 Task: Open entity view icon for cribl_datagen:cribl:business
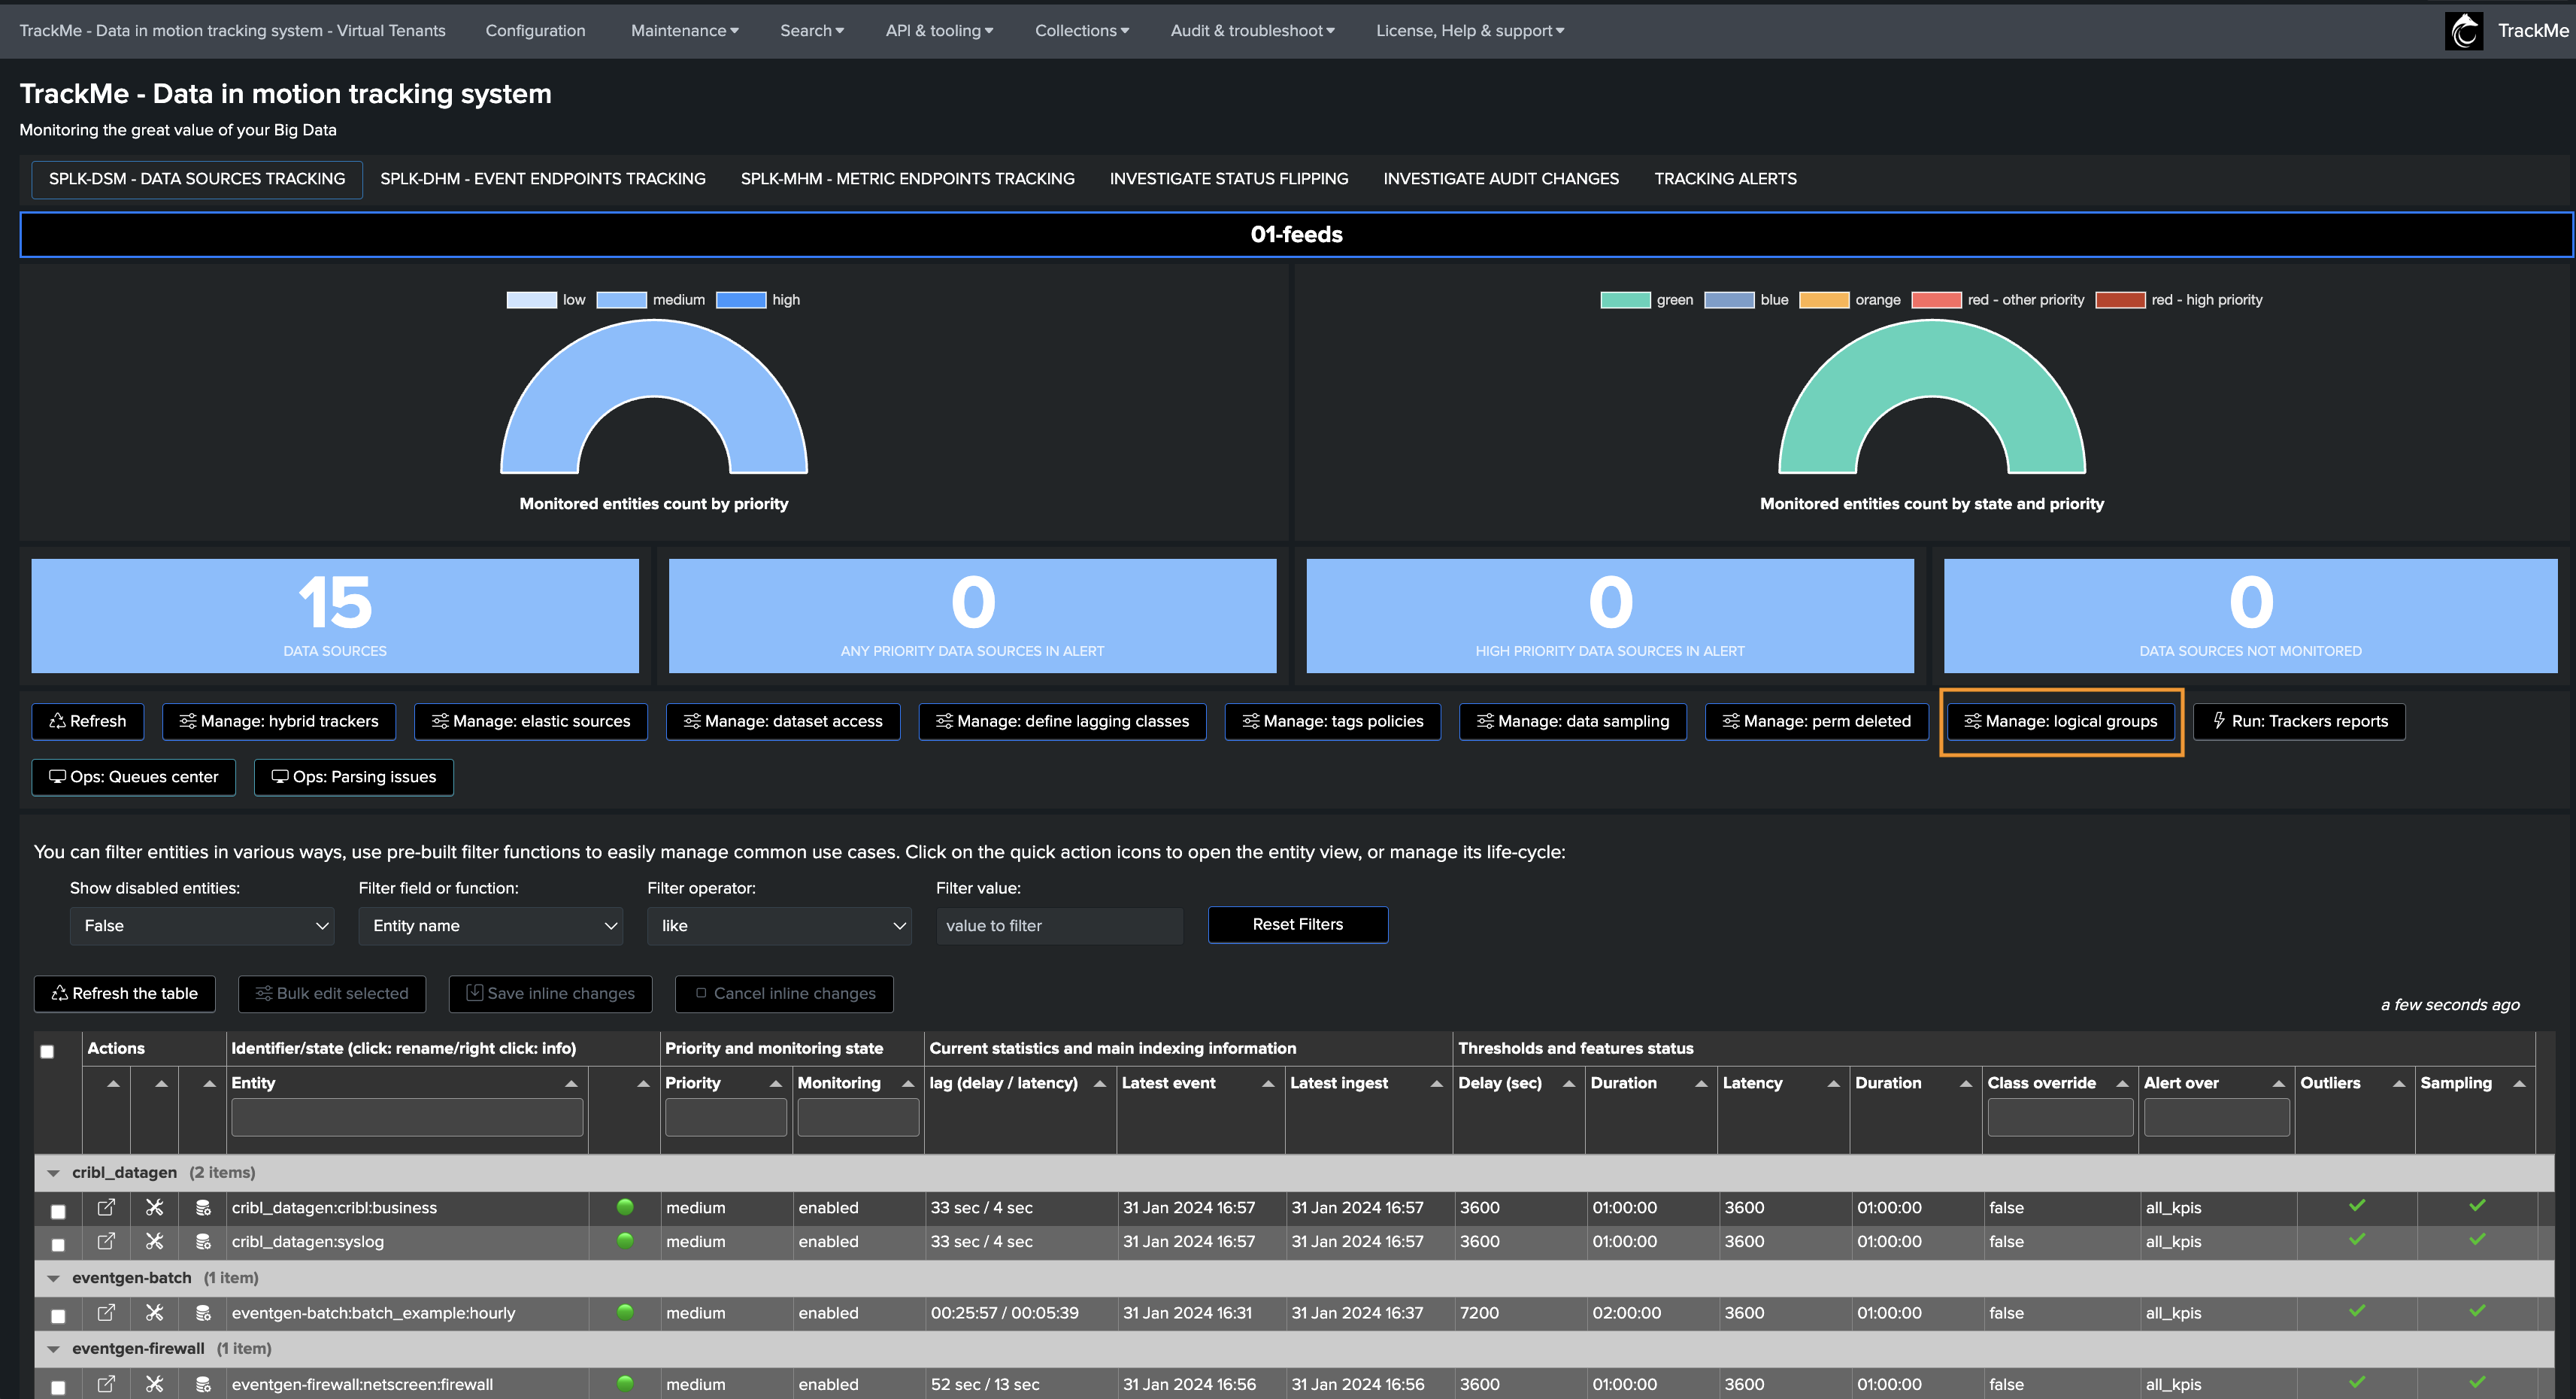click(106, 1207)
